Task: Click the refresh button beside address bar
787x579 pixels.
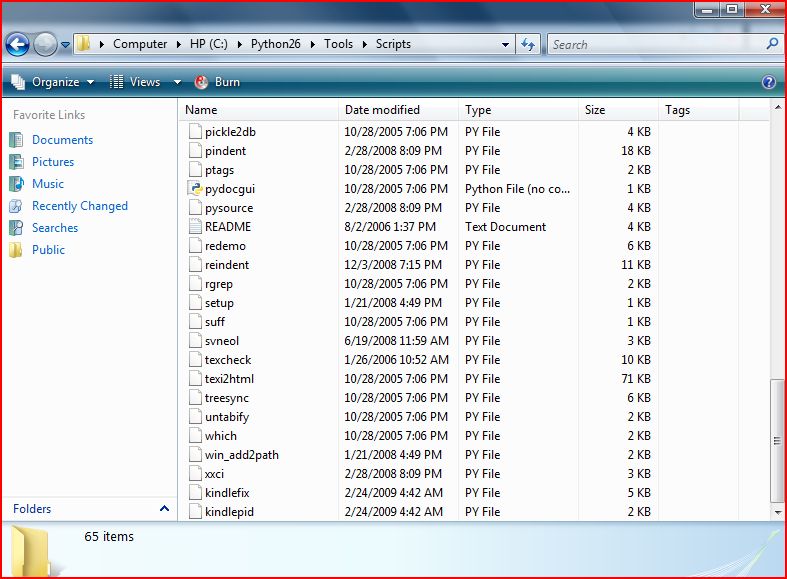Action: pyautogui.click(x=529, y=44)
